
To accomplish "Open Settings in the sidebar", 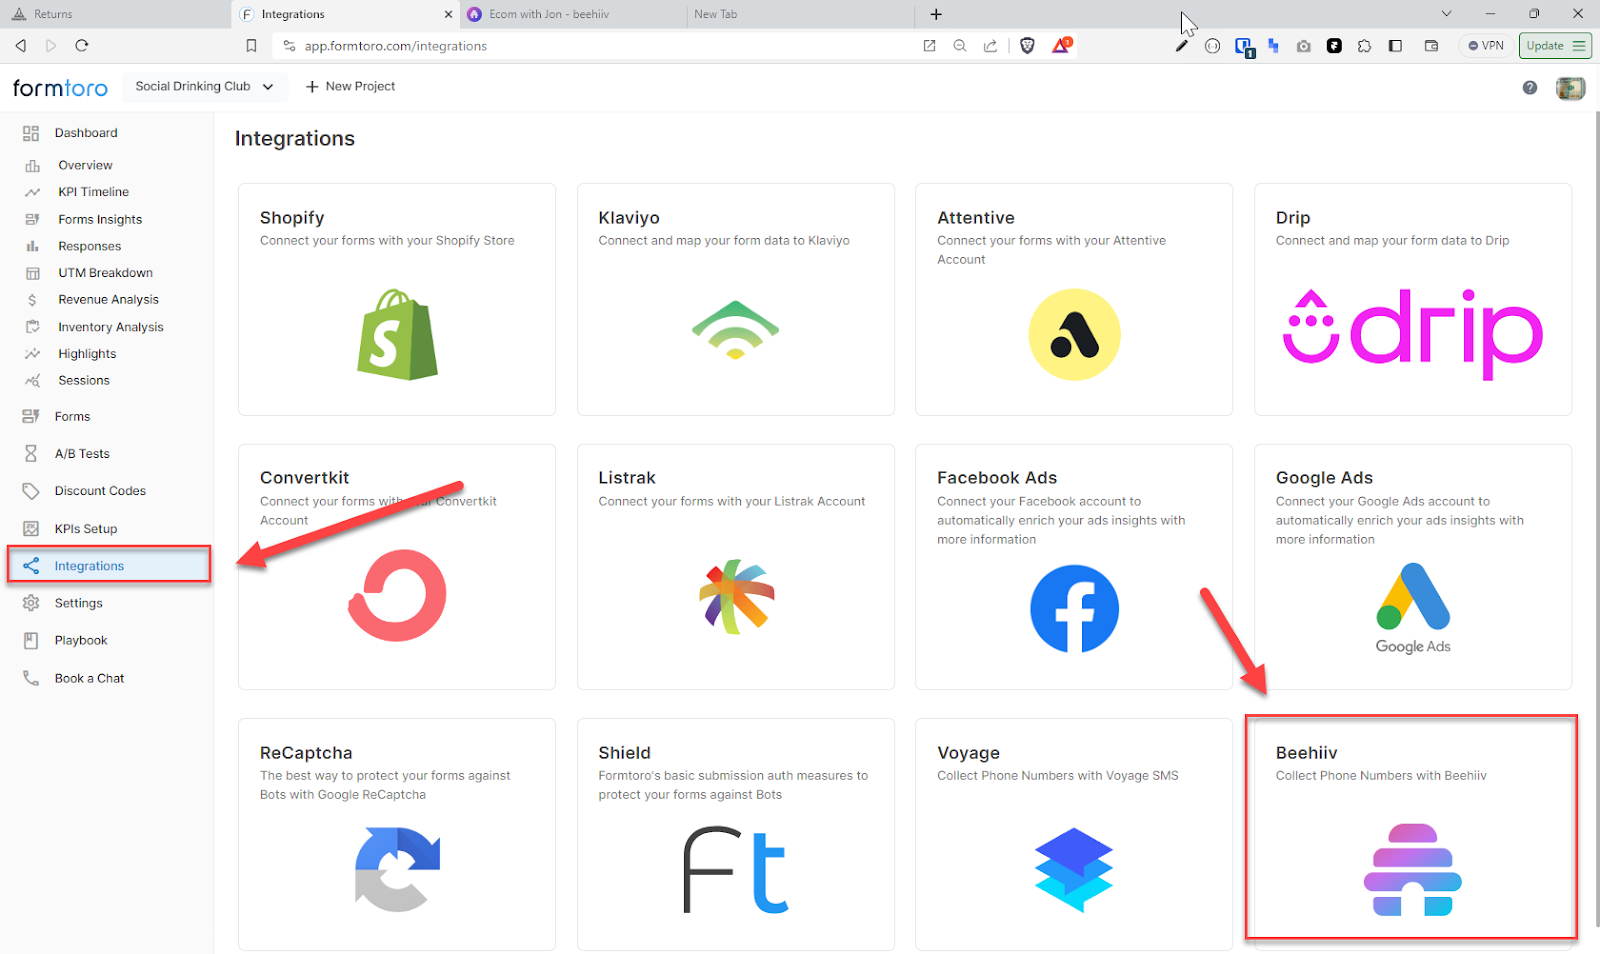I will pyautogui.click(x=78, y=603).
